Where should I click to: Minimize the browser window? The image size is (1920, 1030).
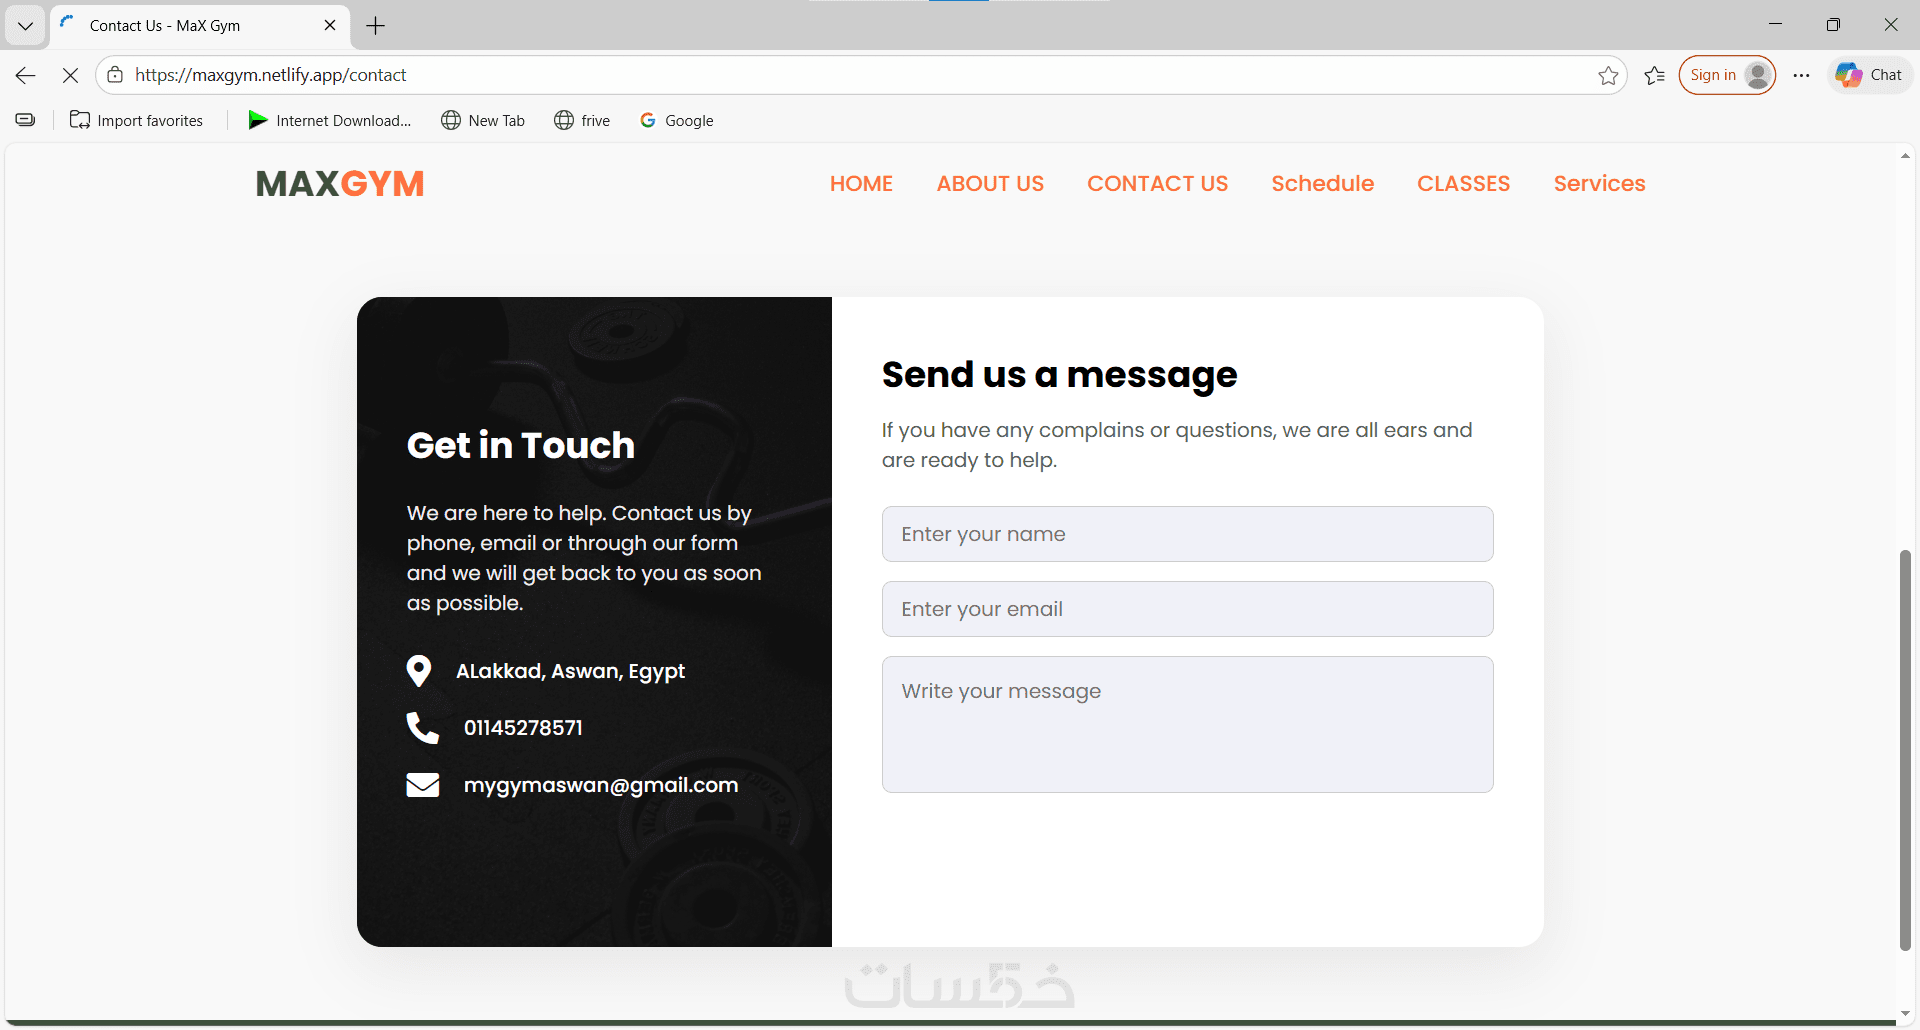click(1775, 25)
